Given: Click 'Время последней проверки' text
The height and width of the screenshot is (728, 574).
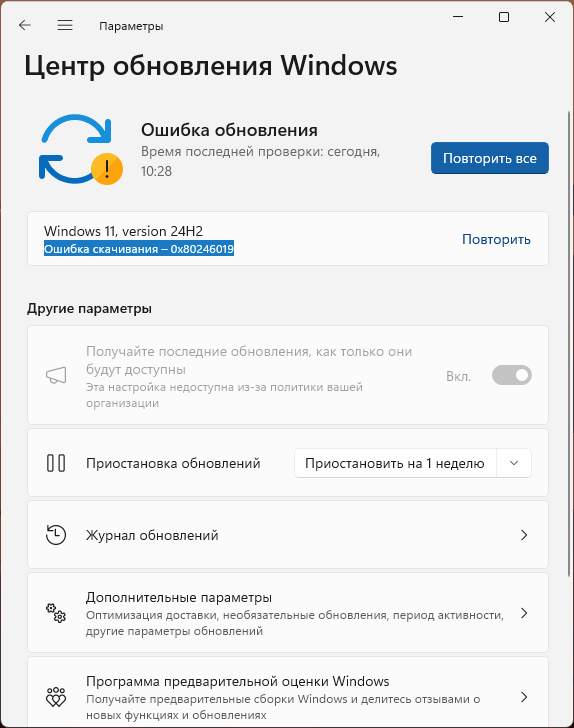Looking at the screenshot, I should click(x=260, y=161).
